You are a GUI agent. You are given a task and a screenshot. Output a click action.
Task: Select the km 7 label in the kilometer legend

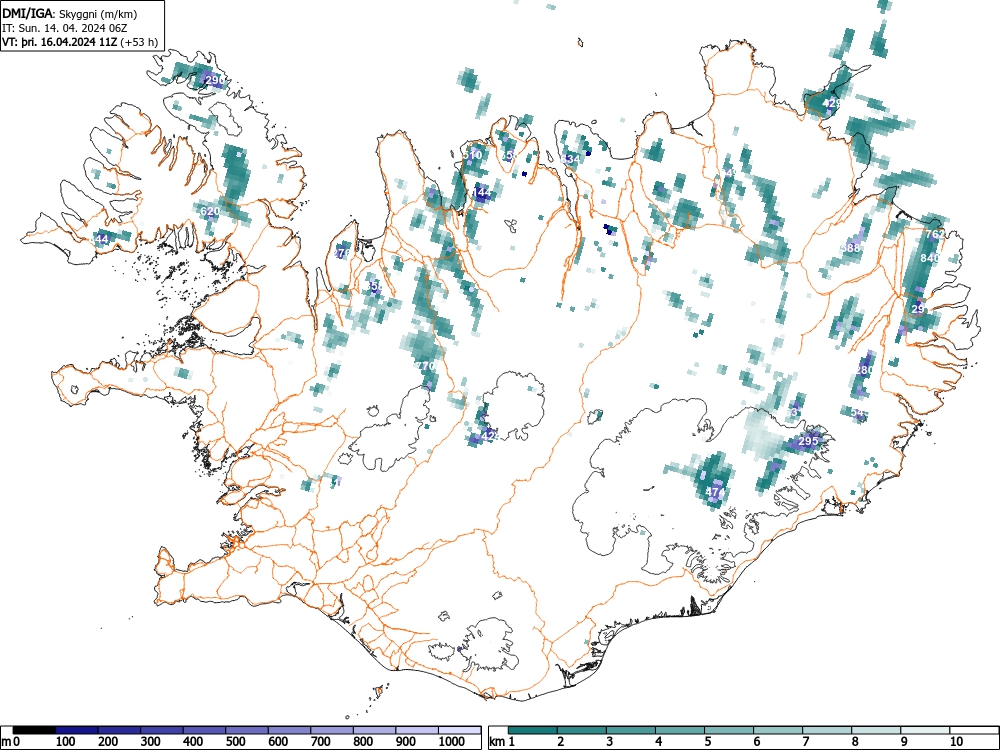pos(805,742)
